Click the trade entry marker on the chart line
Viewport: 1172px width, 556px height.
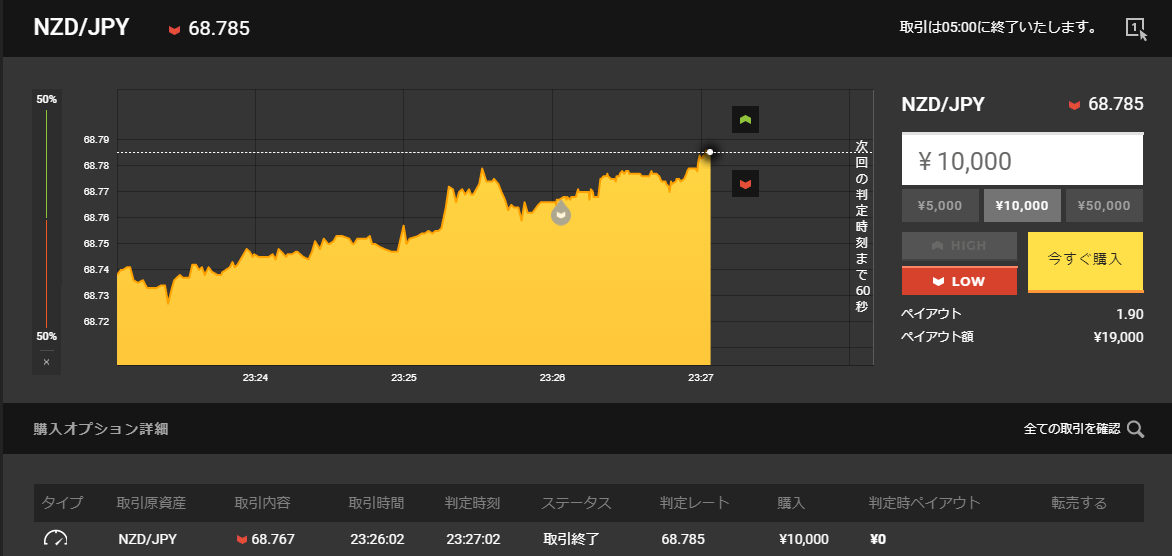pyautogui.click(x=561, y=214)
